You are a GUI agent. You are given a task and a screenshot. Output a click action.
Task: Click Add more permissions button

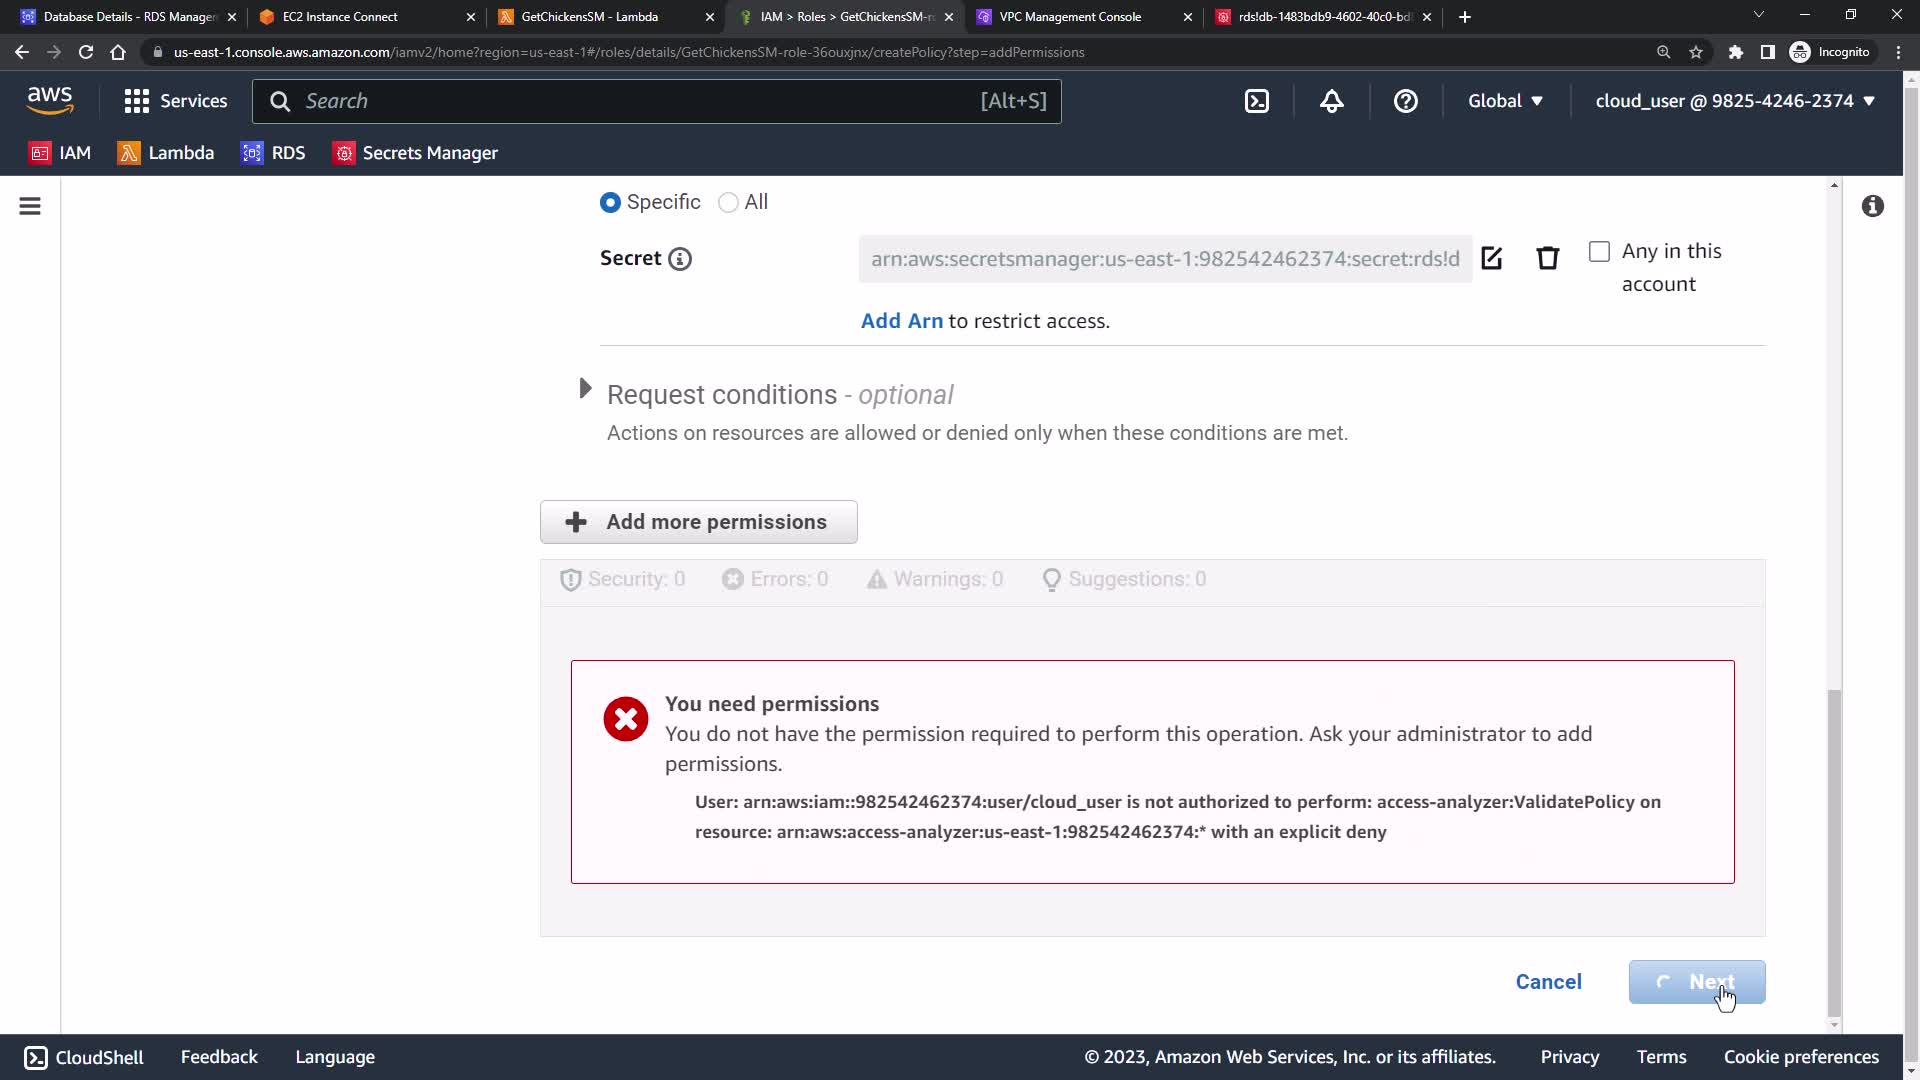click(x=698, y=522)
